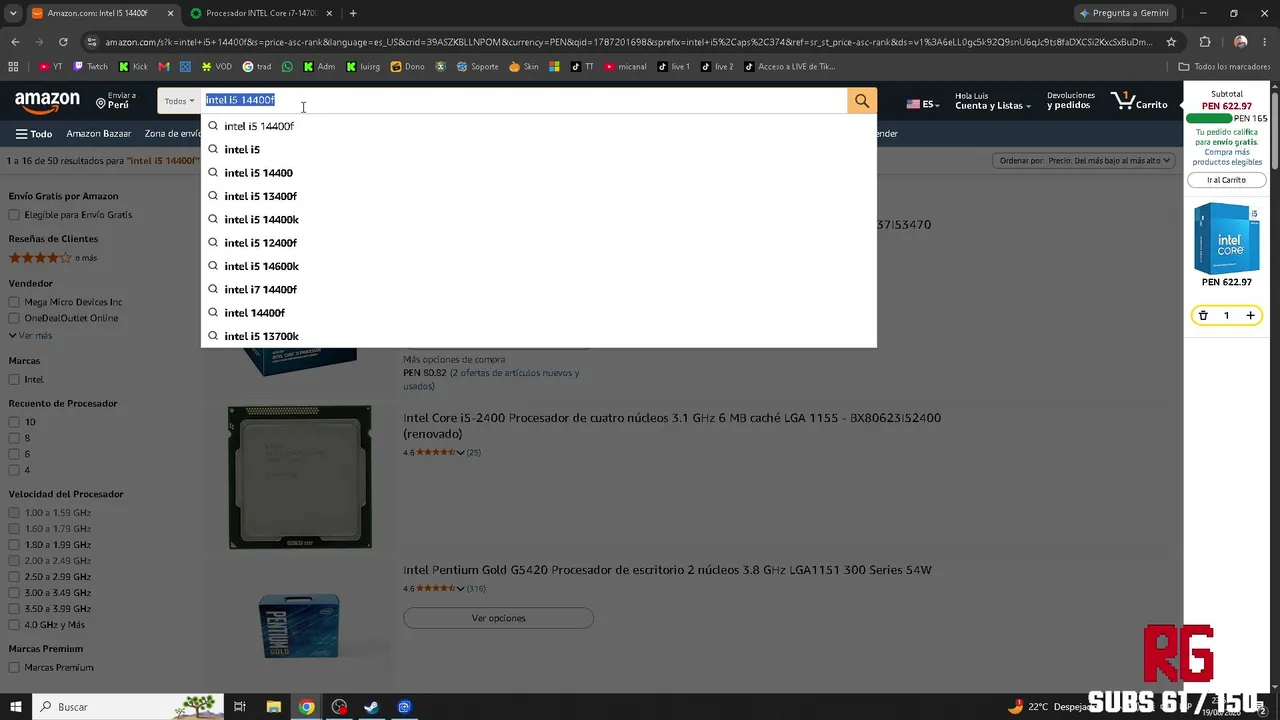The image size is (1280, 720).
Task: Open the Intel Pentium Gold G5420 title link
Action: click(667, 570)
